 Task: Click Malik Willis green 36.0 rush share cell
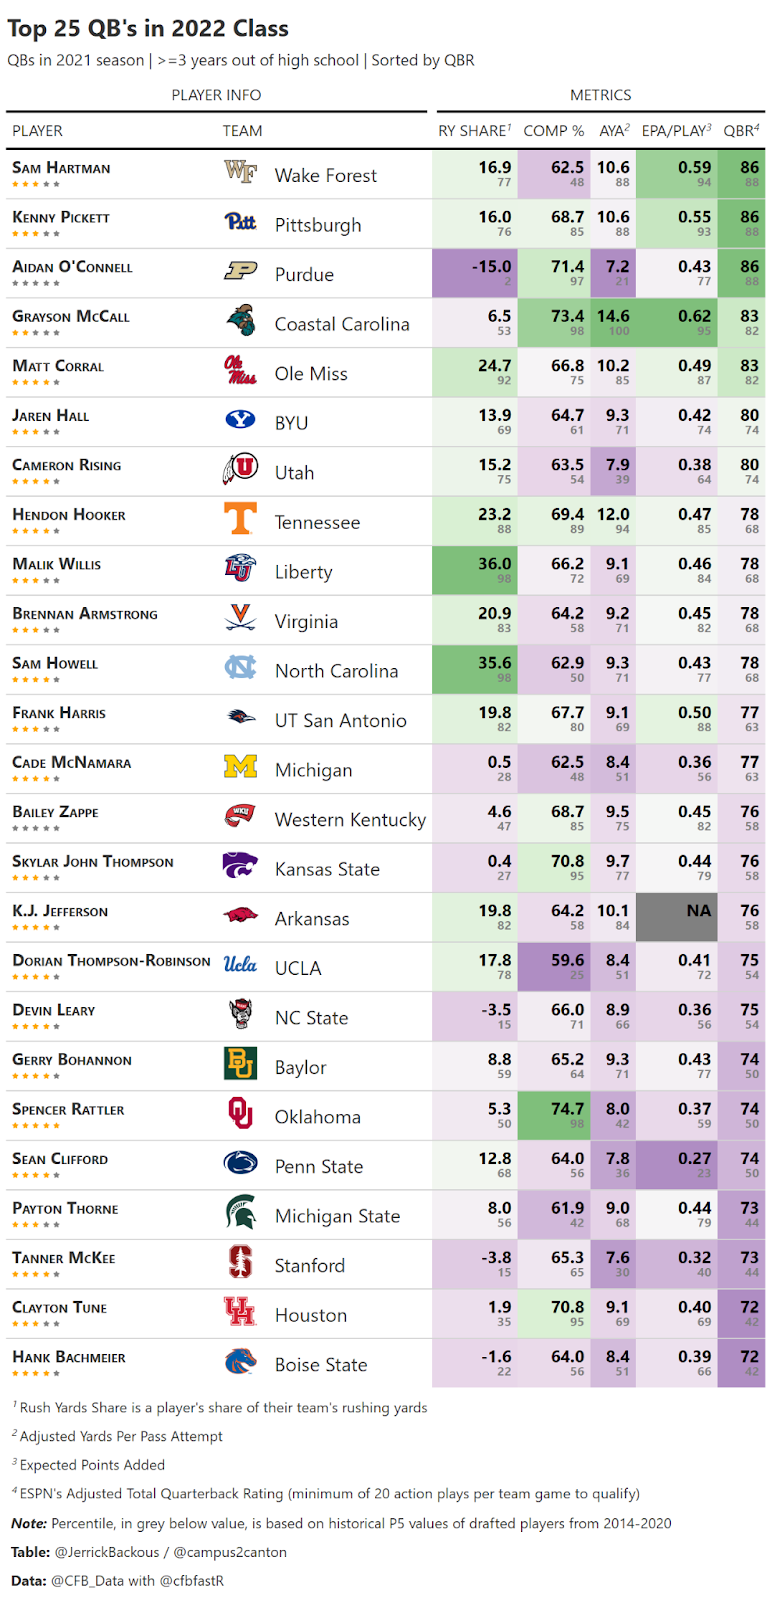[475, 570]
